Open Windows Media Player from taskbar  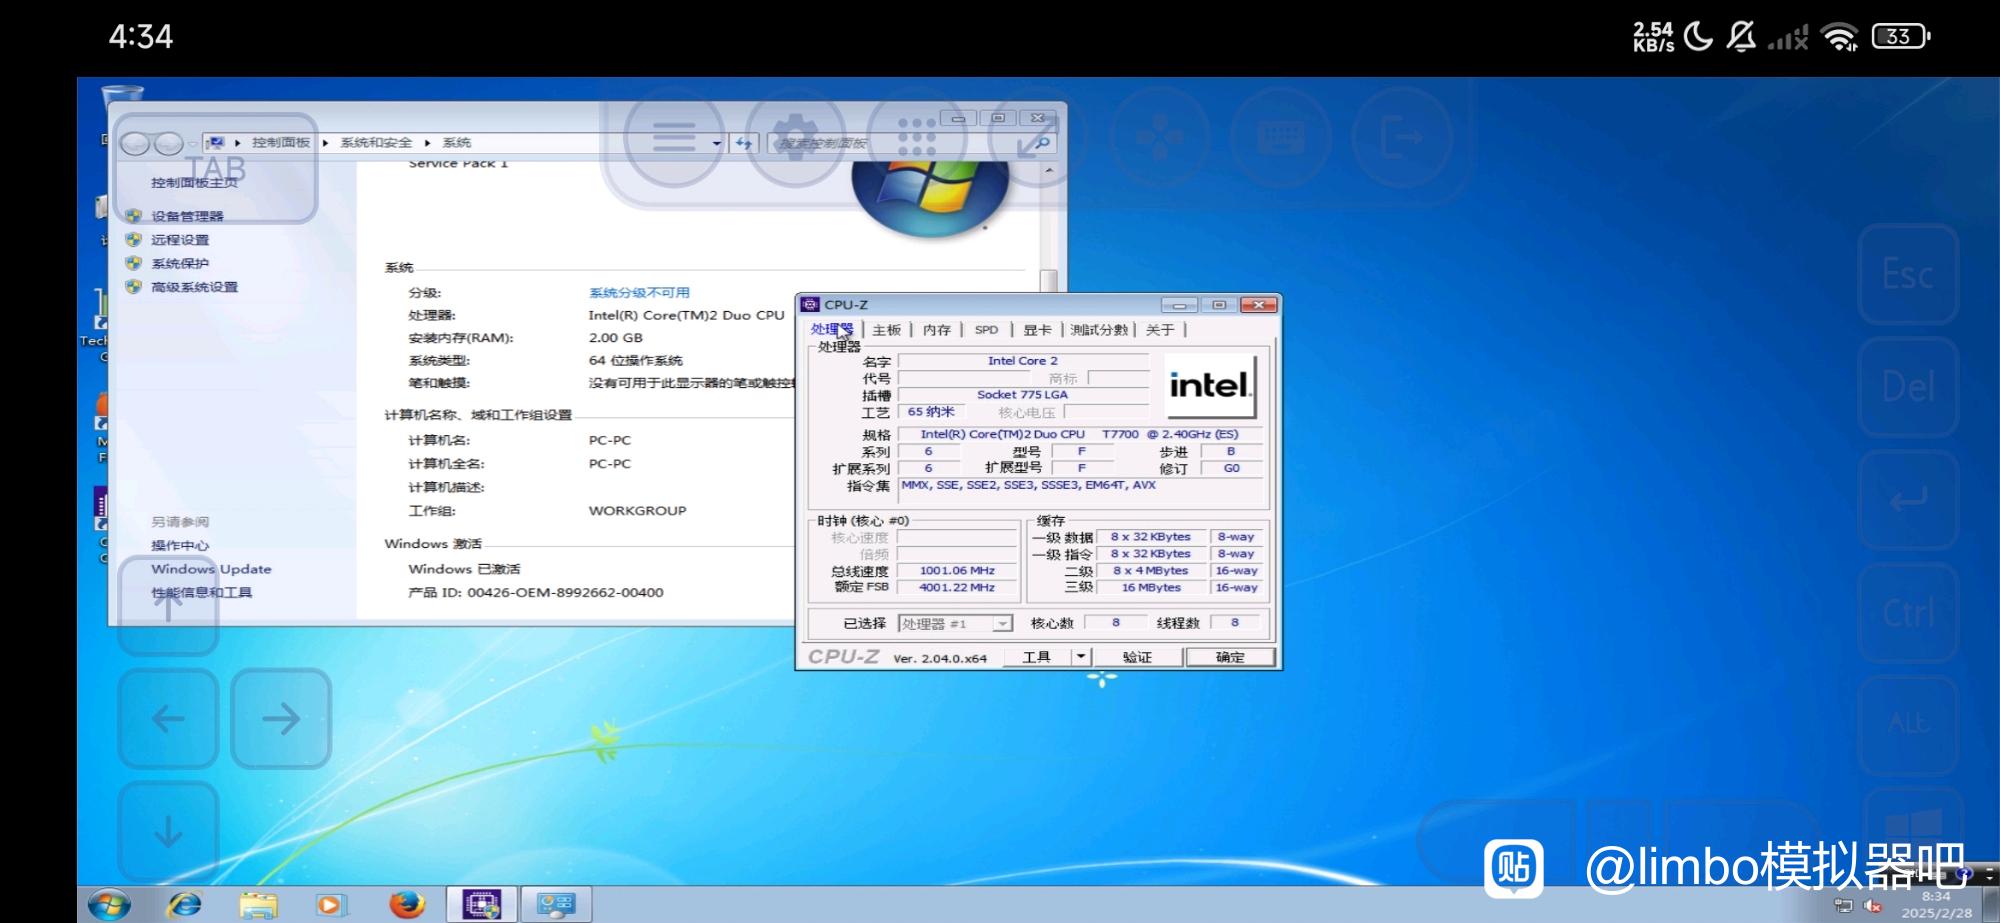(x=331, y=905)
